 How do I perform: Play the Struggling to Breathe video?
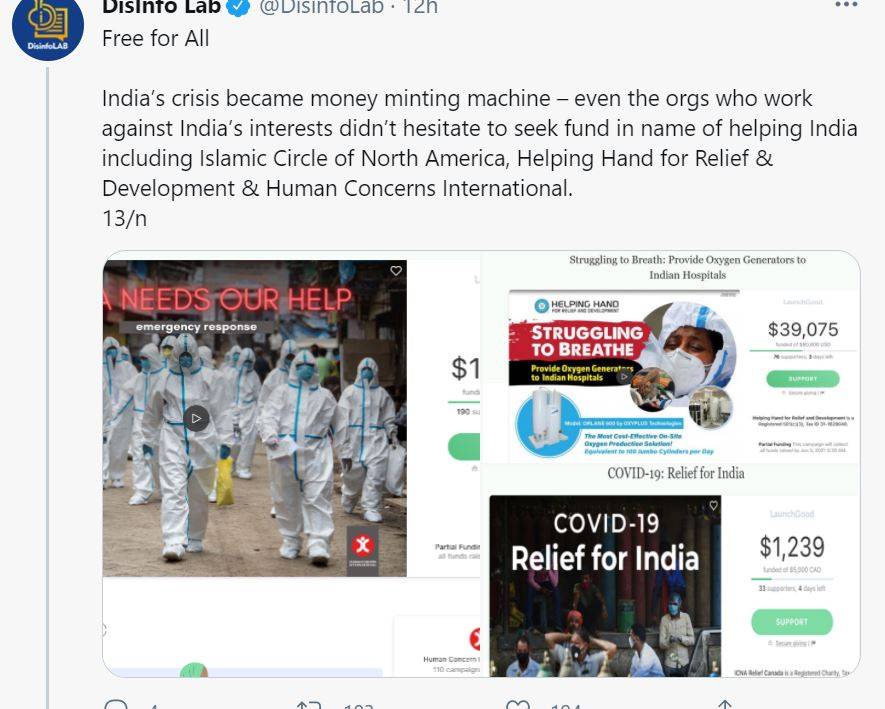click(624, 376)
